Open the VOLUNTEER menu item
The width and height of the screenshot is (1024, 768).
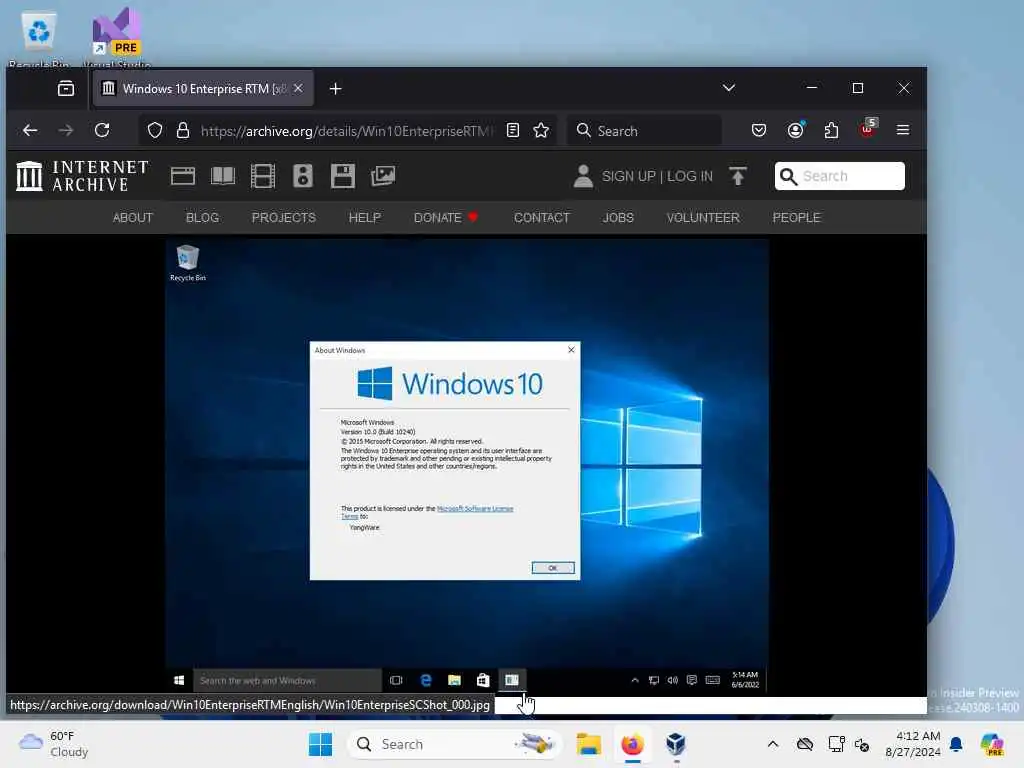(x=703, y=217)
